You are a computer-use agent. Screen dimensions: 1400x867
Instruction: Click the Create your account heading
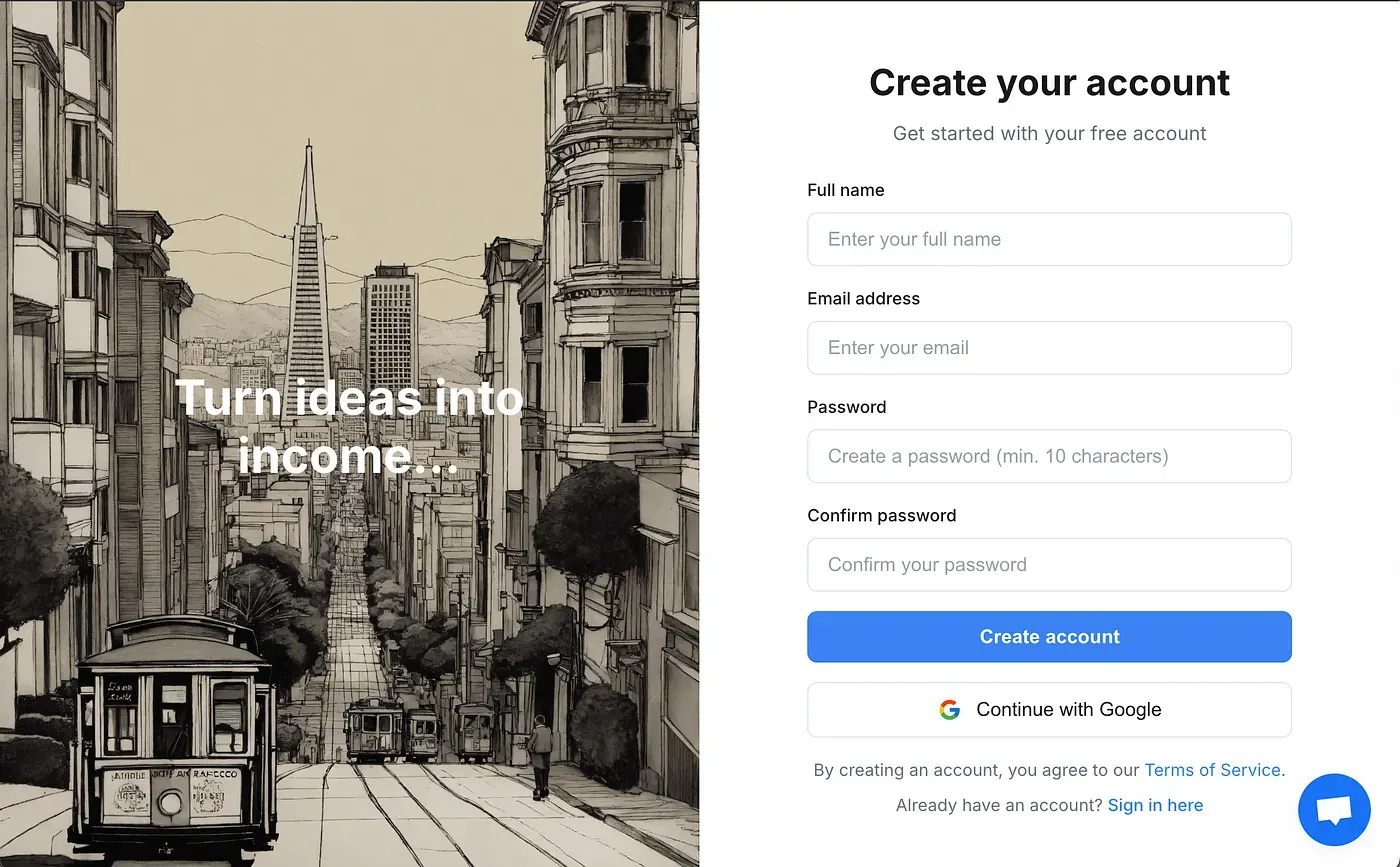tap(1049, 82)
